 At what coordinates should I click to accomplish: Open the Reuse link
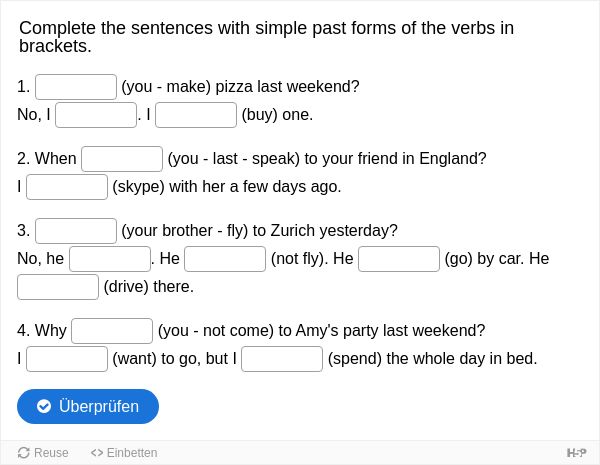pos(43,453)
